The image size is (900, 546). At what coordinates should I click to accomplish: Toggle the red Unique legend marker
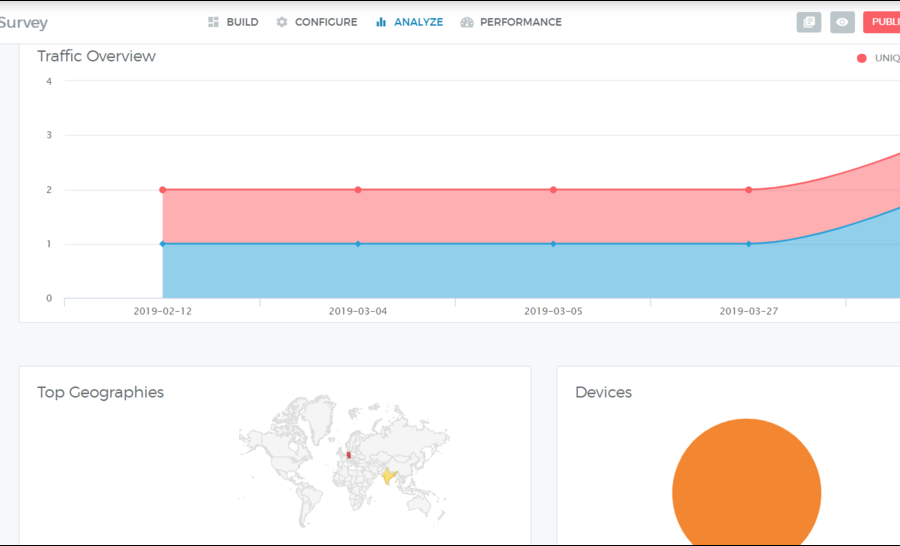pos(862,58)
